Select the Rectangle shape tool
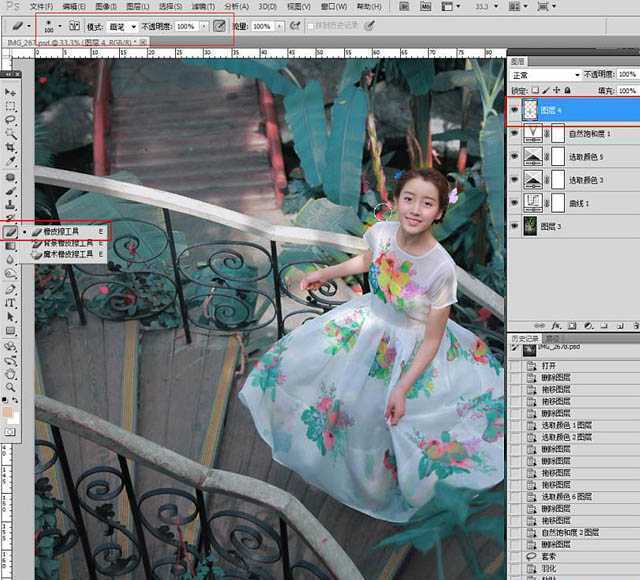The height and width of the screenshot is (580, 640). 10,331
